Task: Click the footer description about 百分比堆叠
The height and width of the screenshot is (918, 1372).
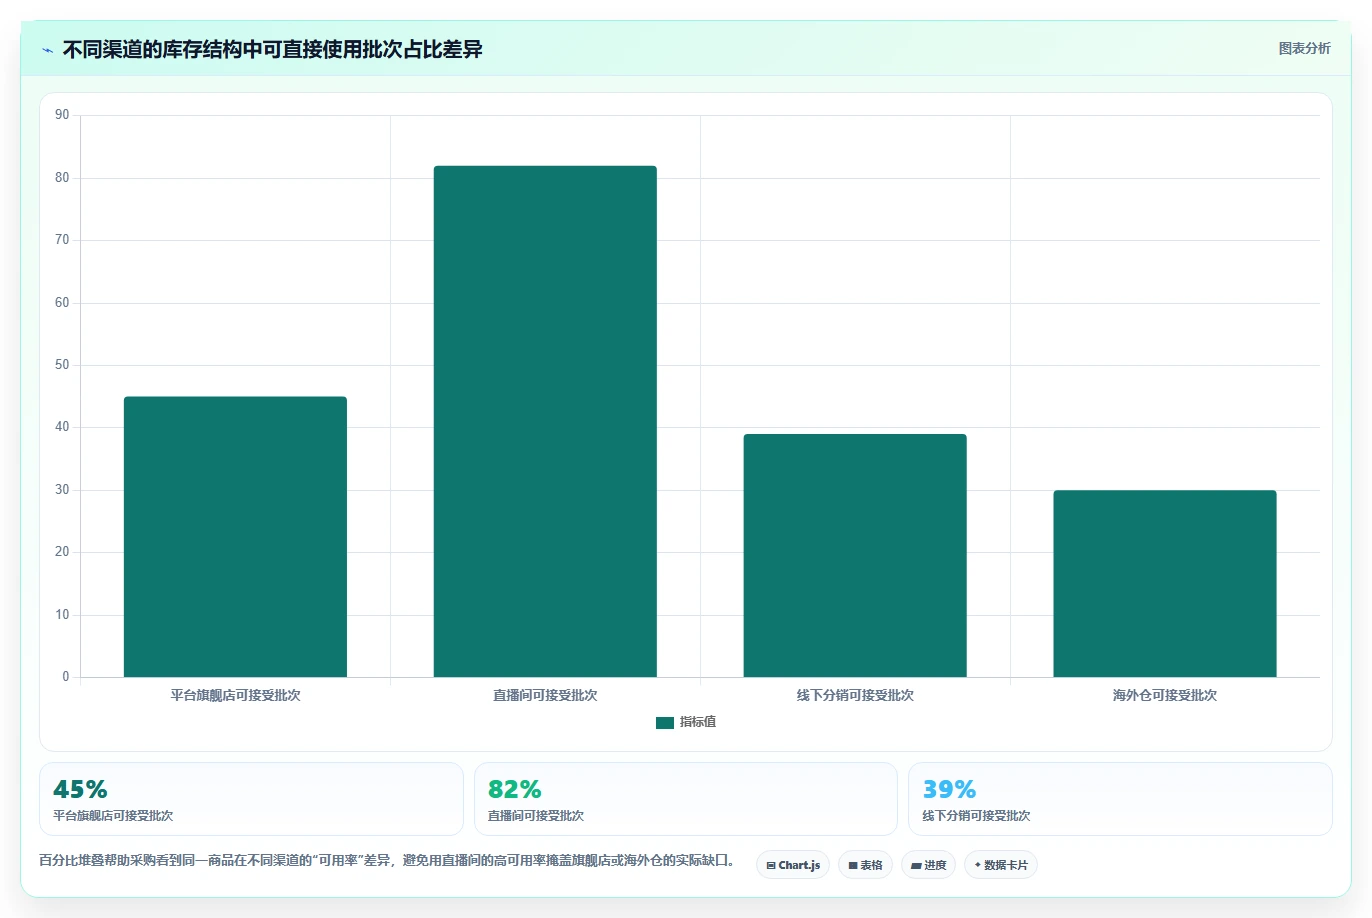Action: pyautogui.click(x=387, y=860)
